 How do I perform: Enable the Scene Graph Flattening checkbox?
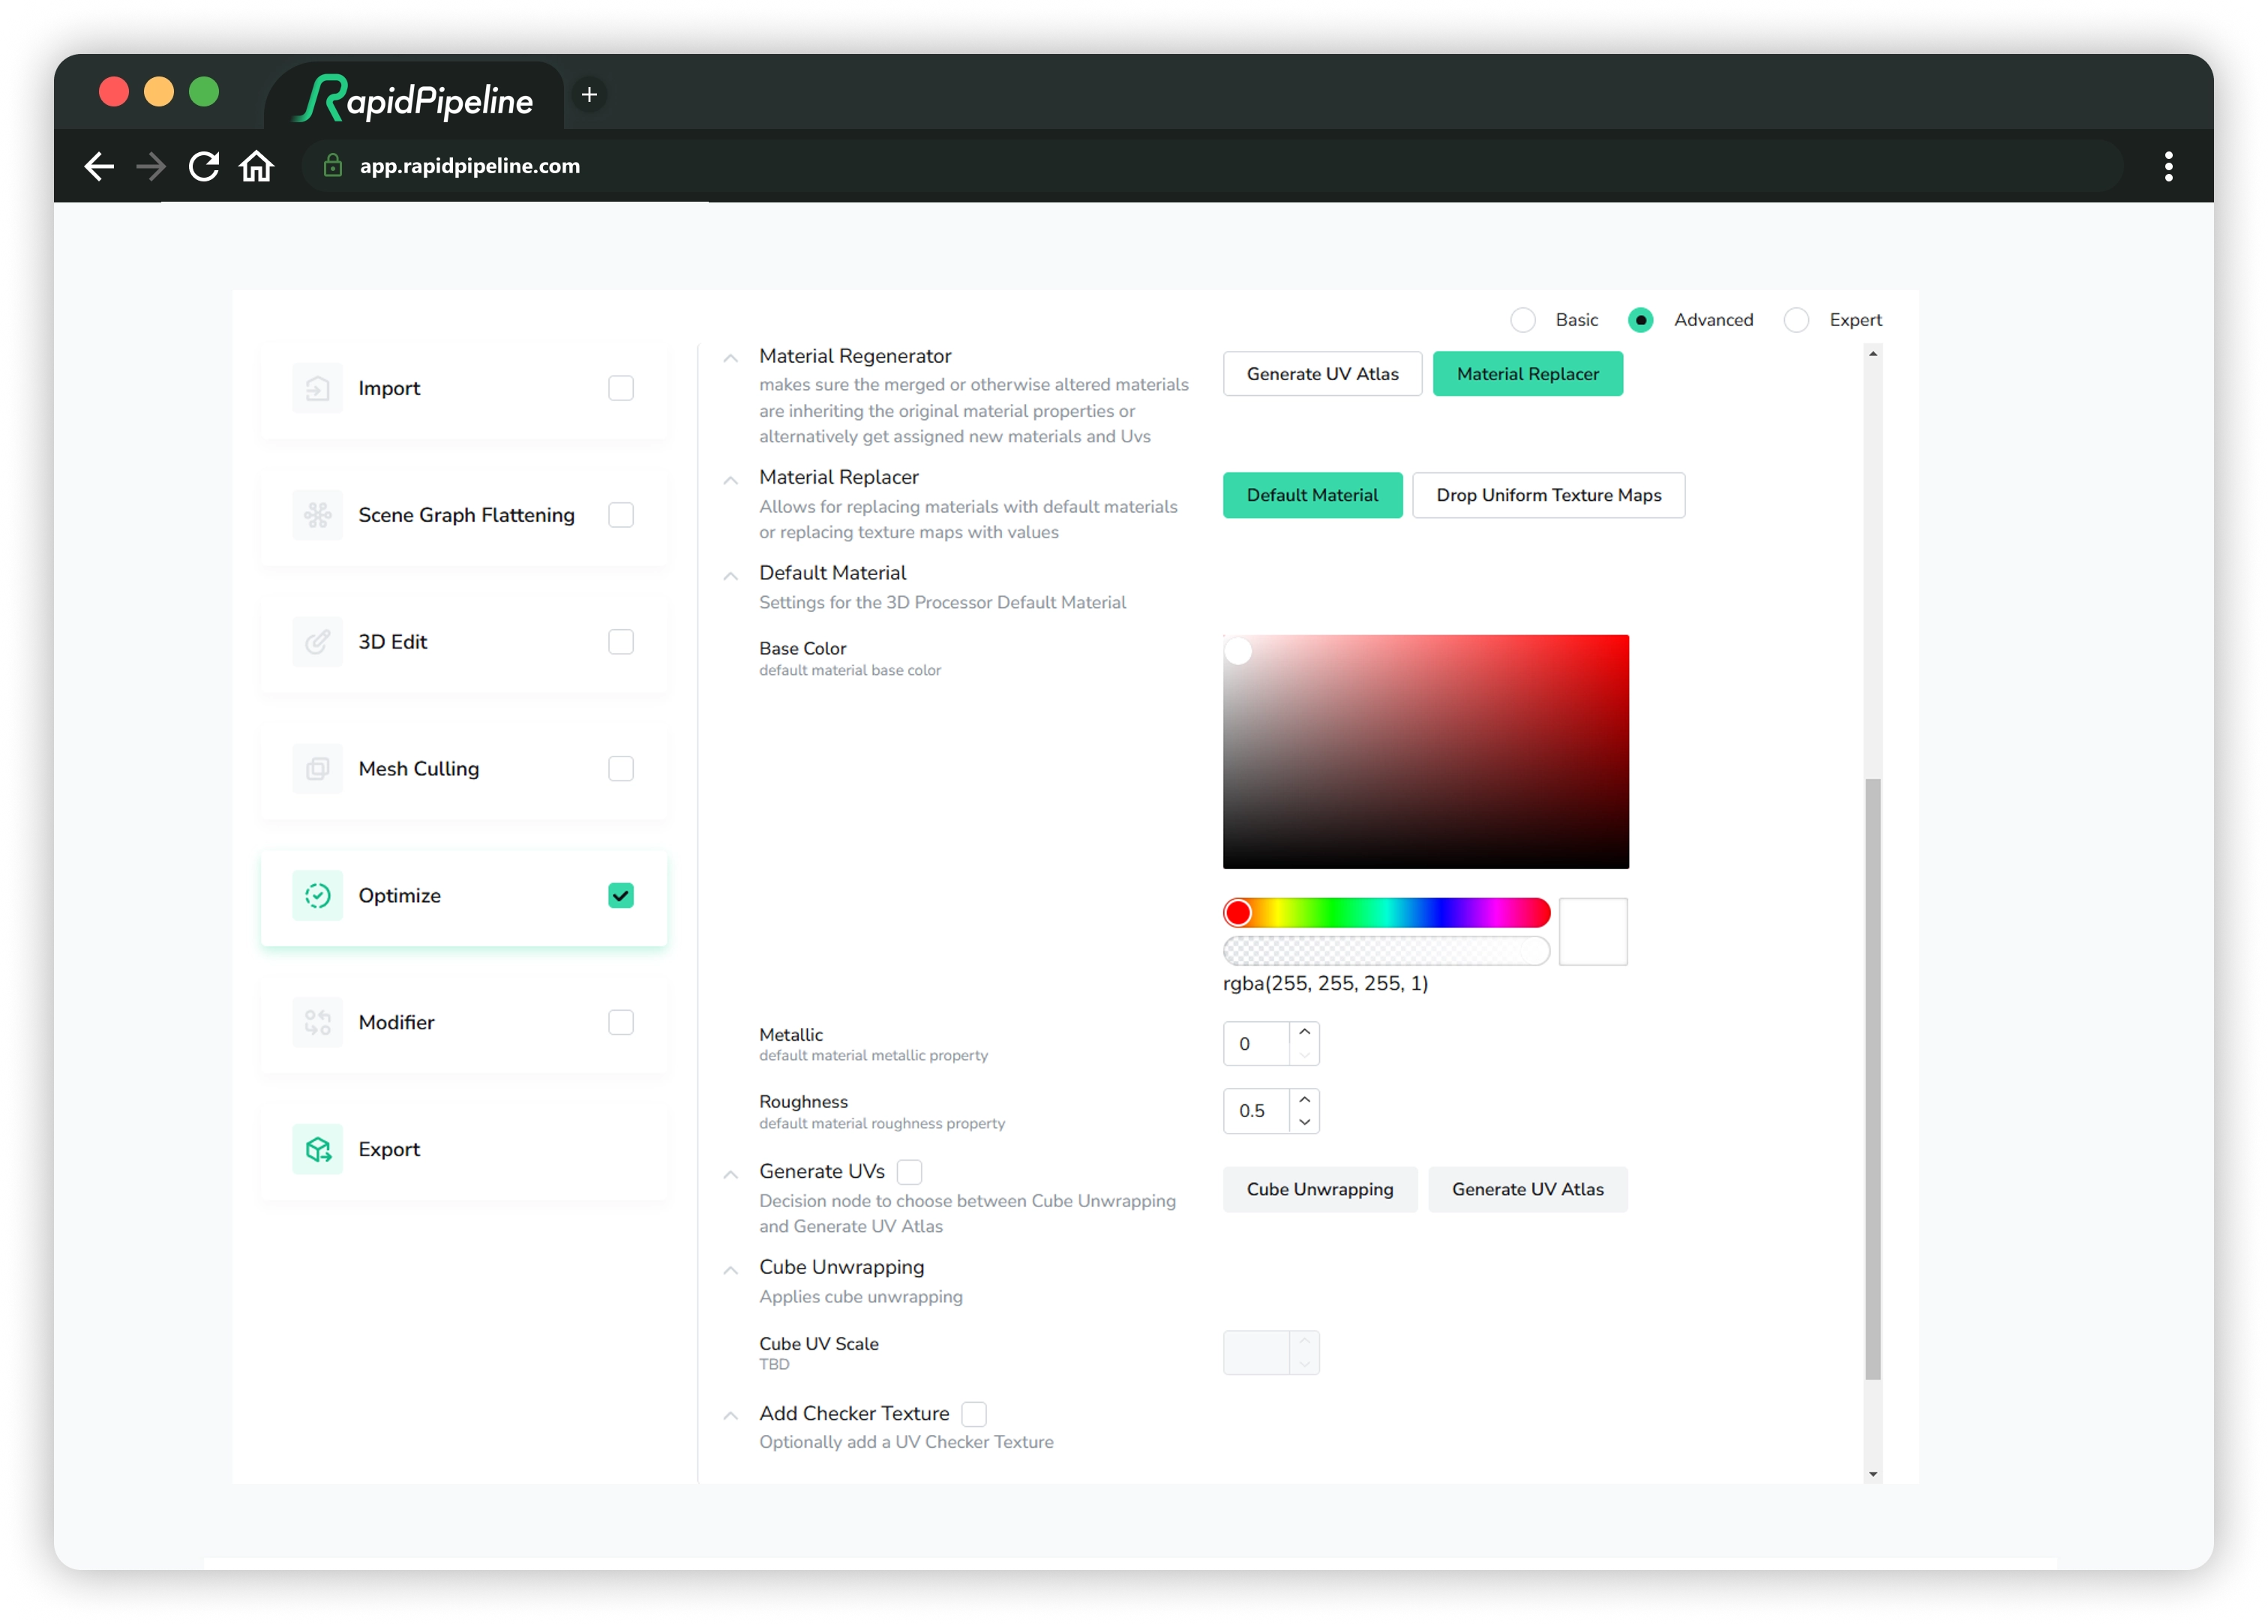click(x=621, y=515)
